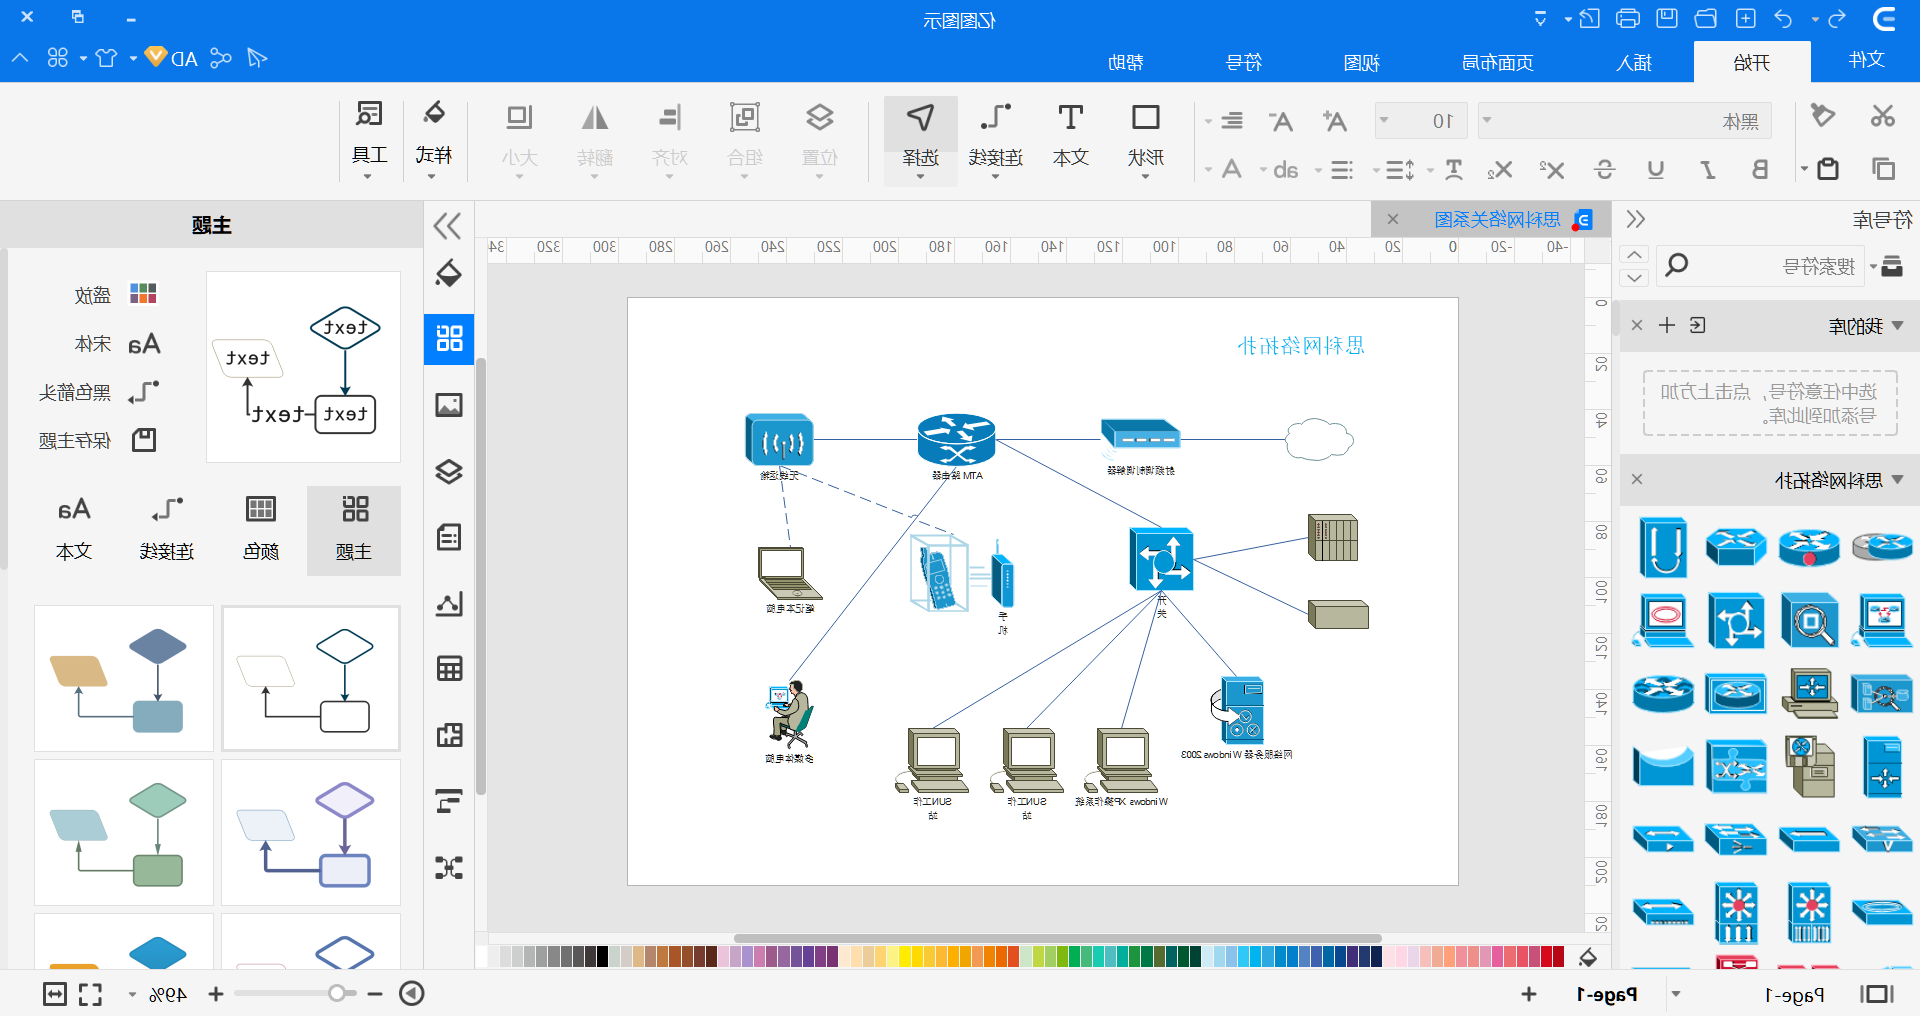Switch to the Help (帮助) tab
The width and height of the screenshot is (1920, 1016).
(x=1125, y=63)
